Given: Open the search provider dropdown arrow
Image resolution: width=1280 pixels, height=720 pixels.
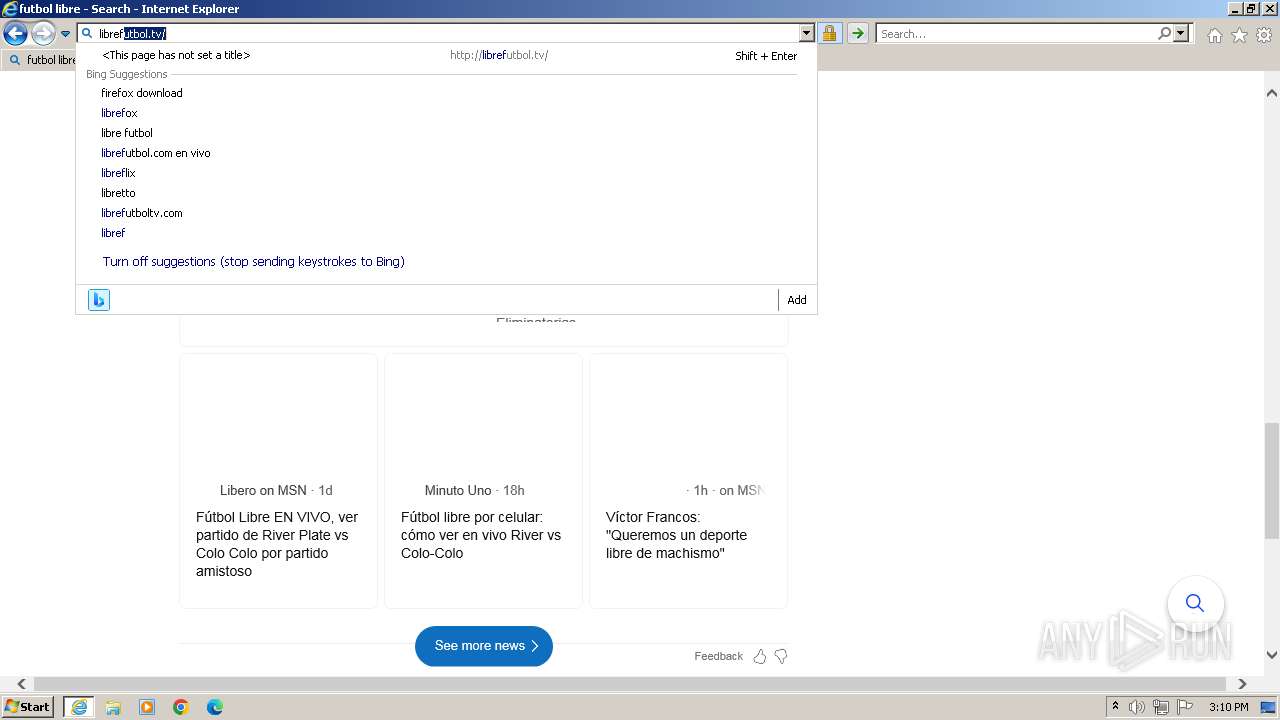Looking at the screenshot, I should click(1181, 34).
